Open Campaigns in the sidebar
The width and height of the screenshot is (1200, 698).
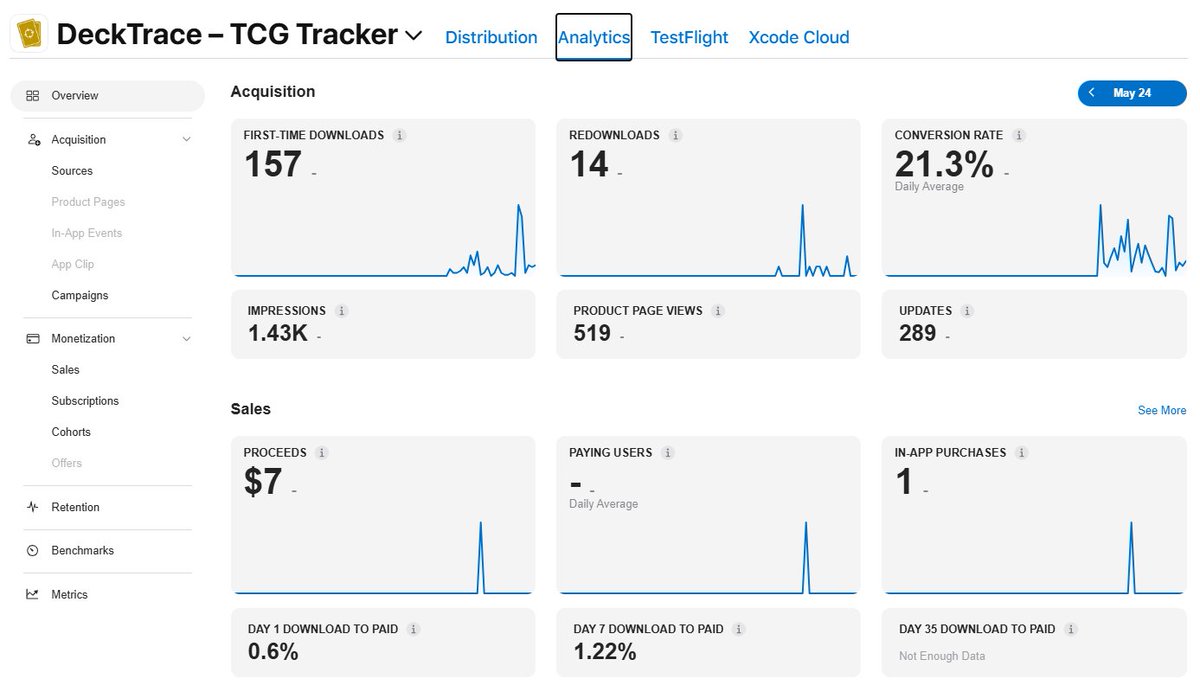coord(80,295)
